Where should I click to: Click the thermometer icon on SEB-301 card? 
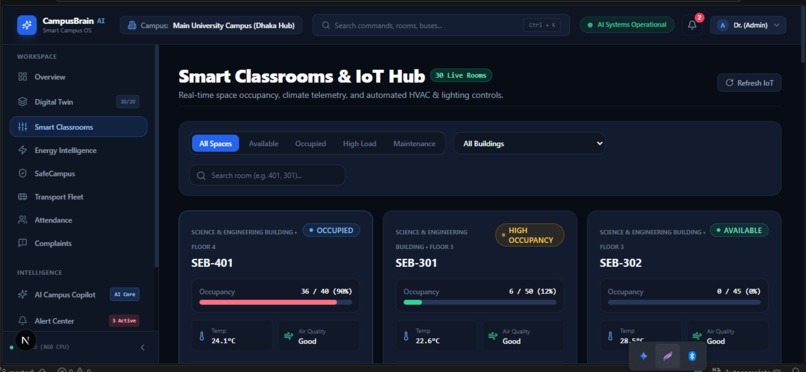point(406,337)
